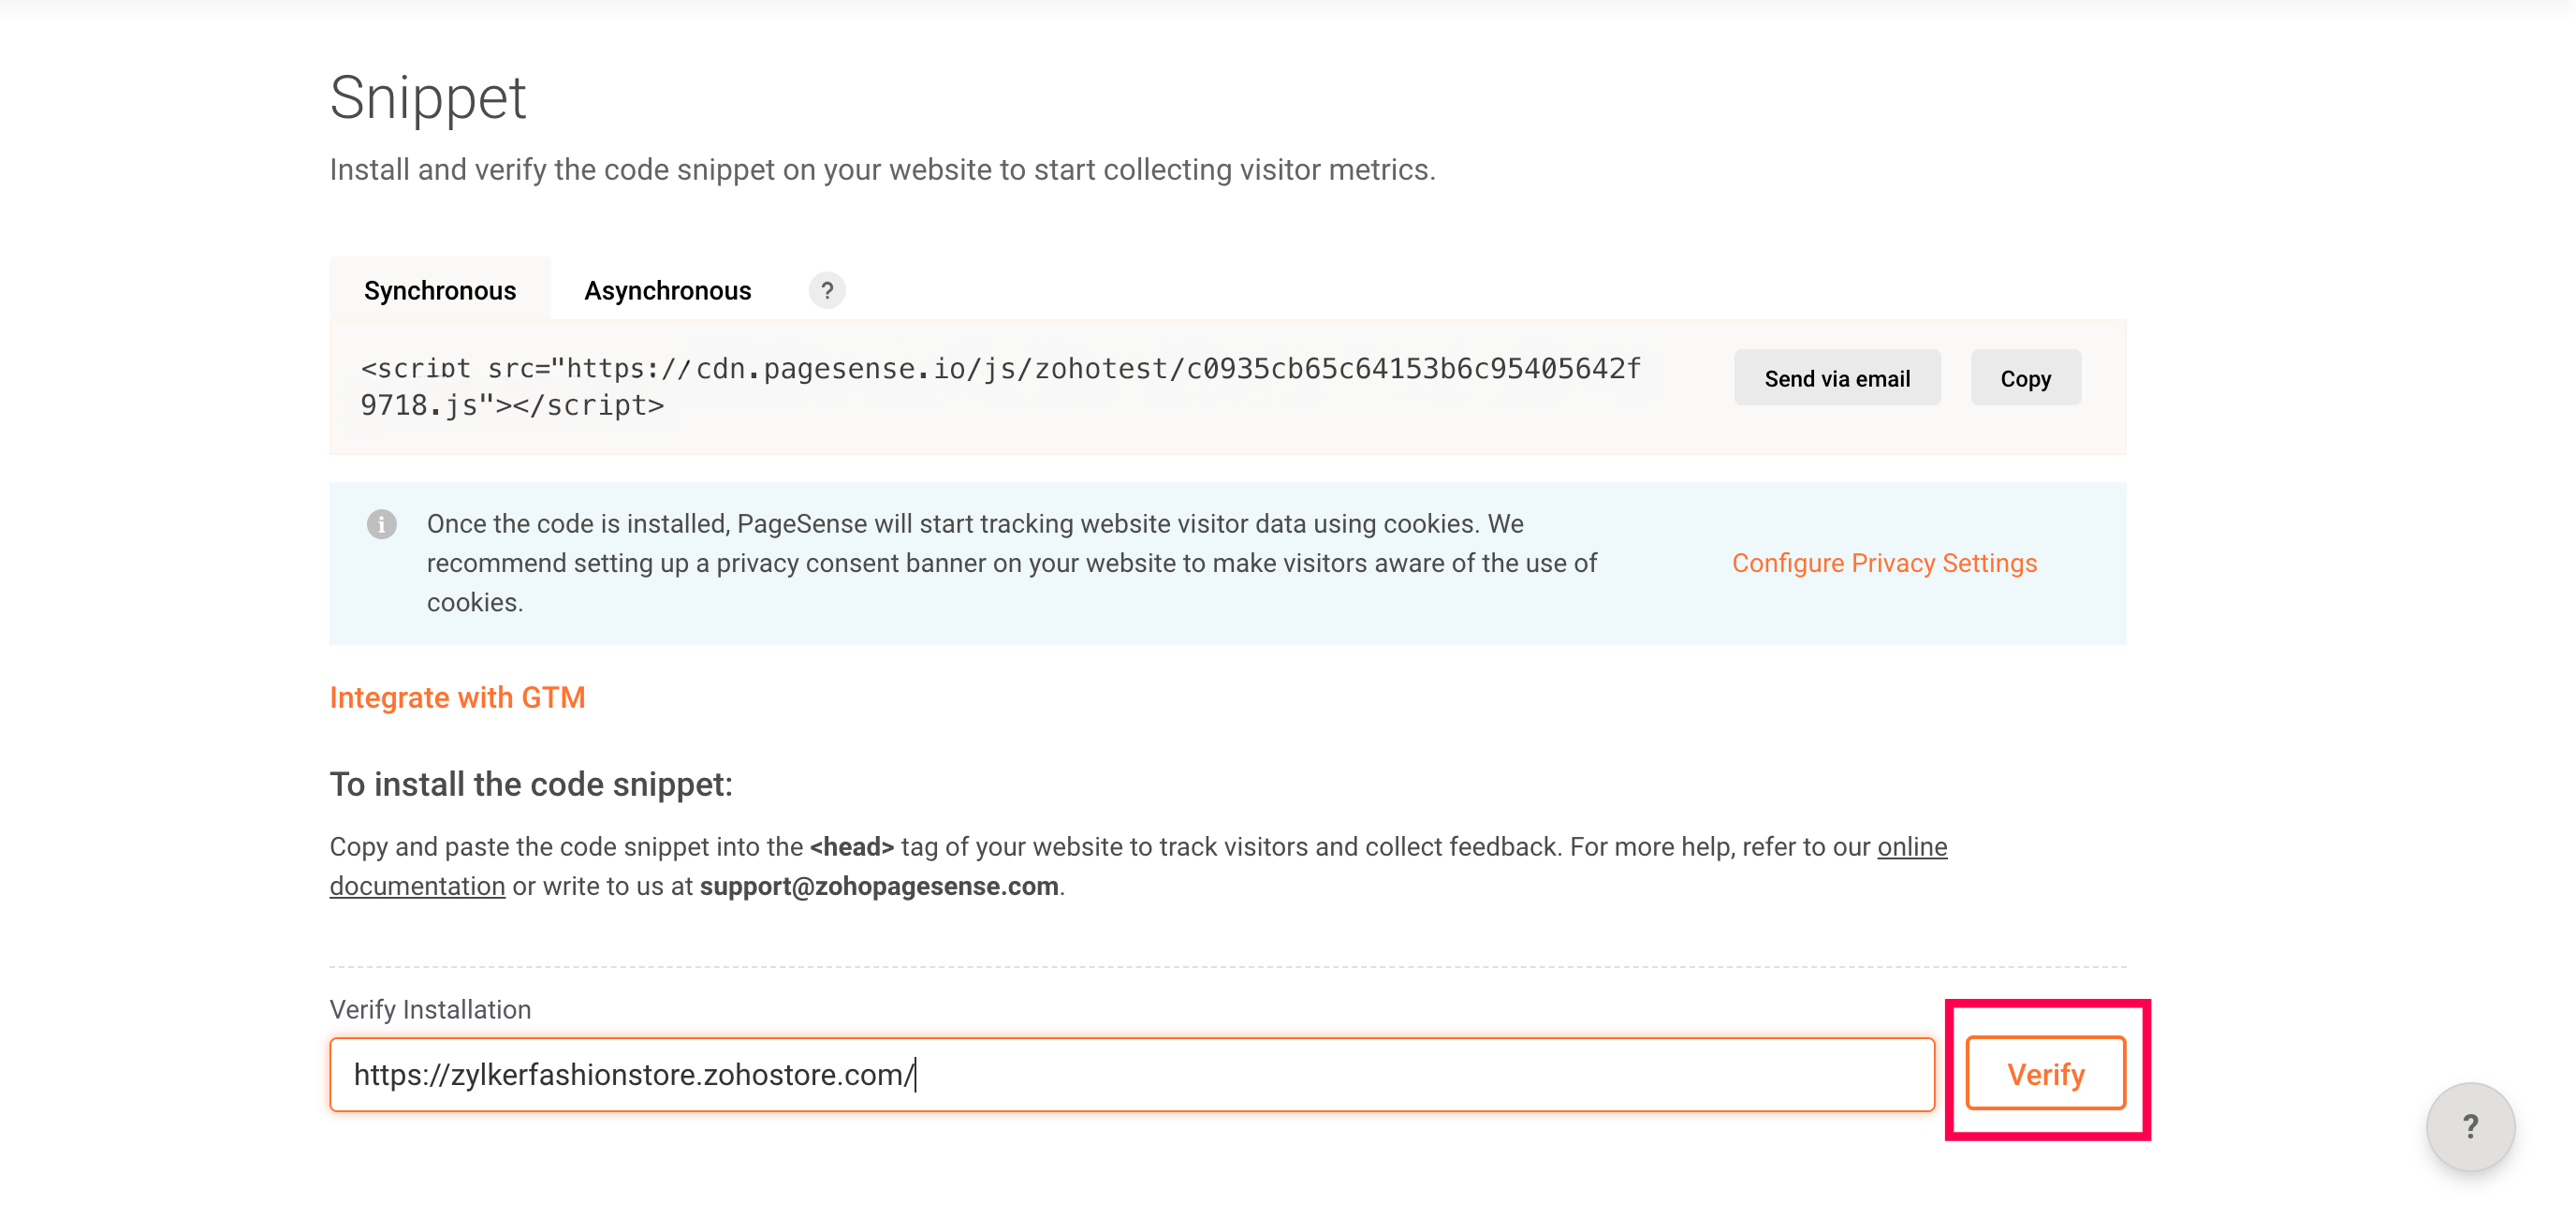
Task: Click the Snippet page heading
Action: point(428,98)
